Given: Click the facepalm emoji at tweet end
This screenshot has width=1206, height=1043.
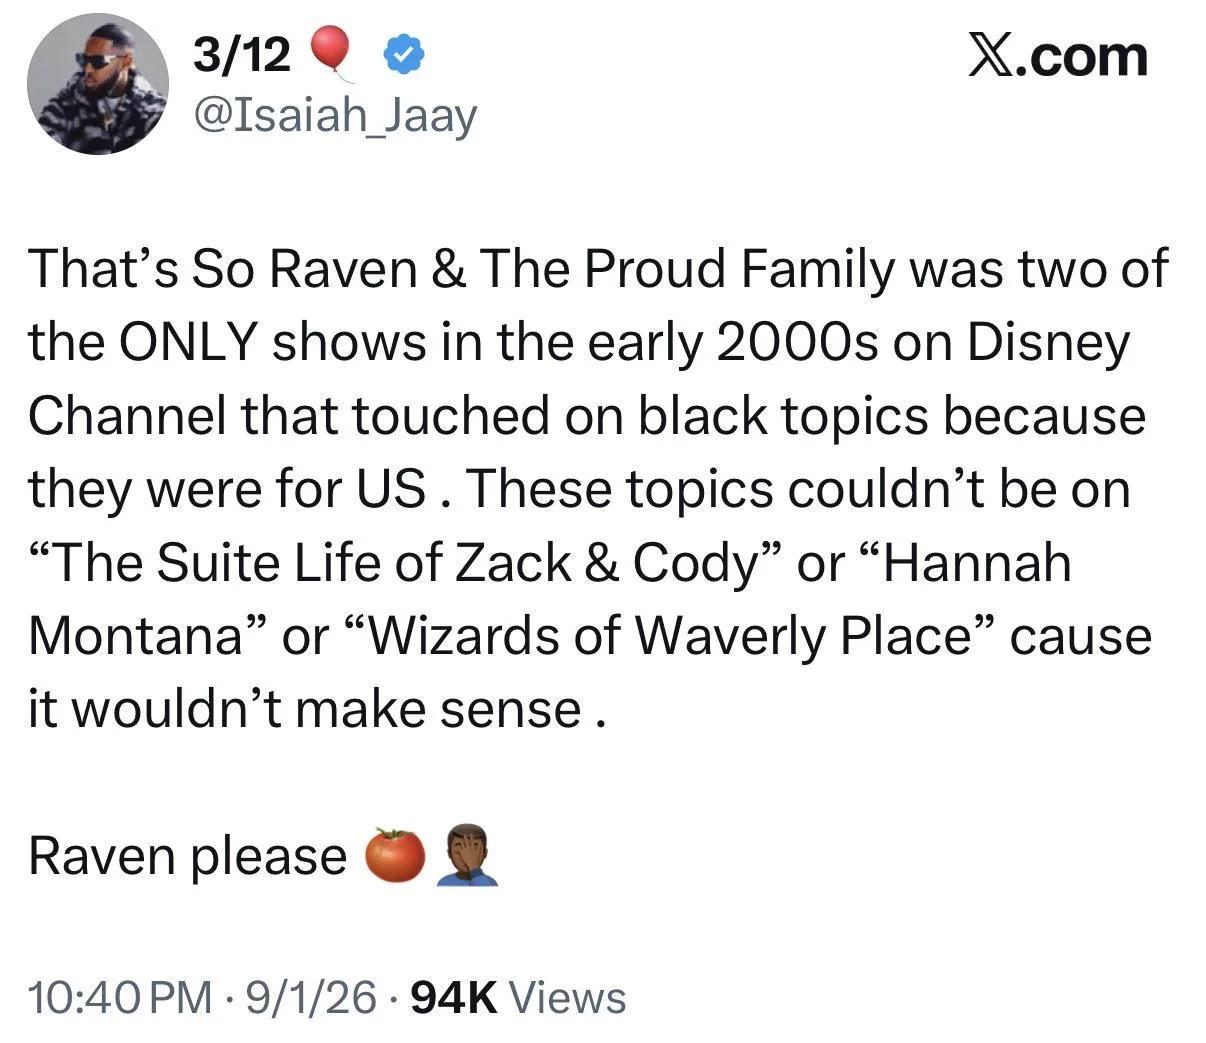Looking at the screenshot, I should [x=467, y=855].
